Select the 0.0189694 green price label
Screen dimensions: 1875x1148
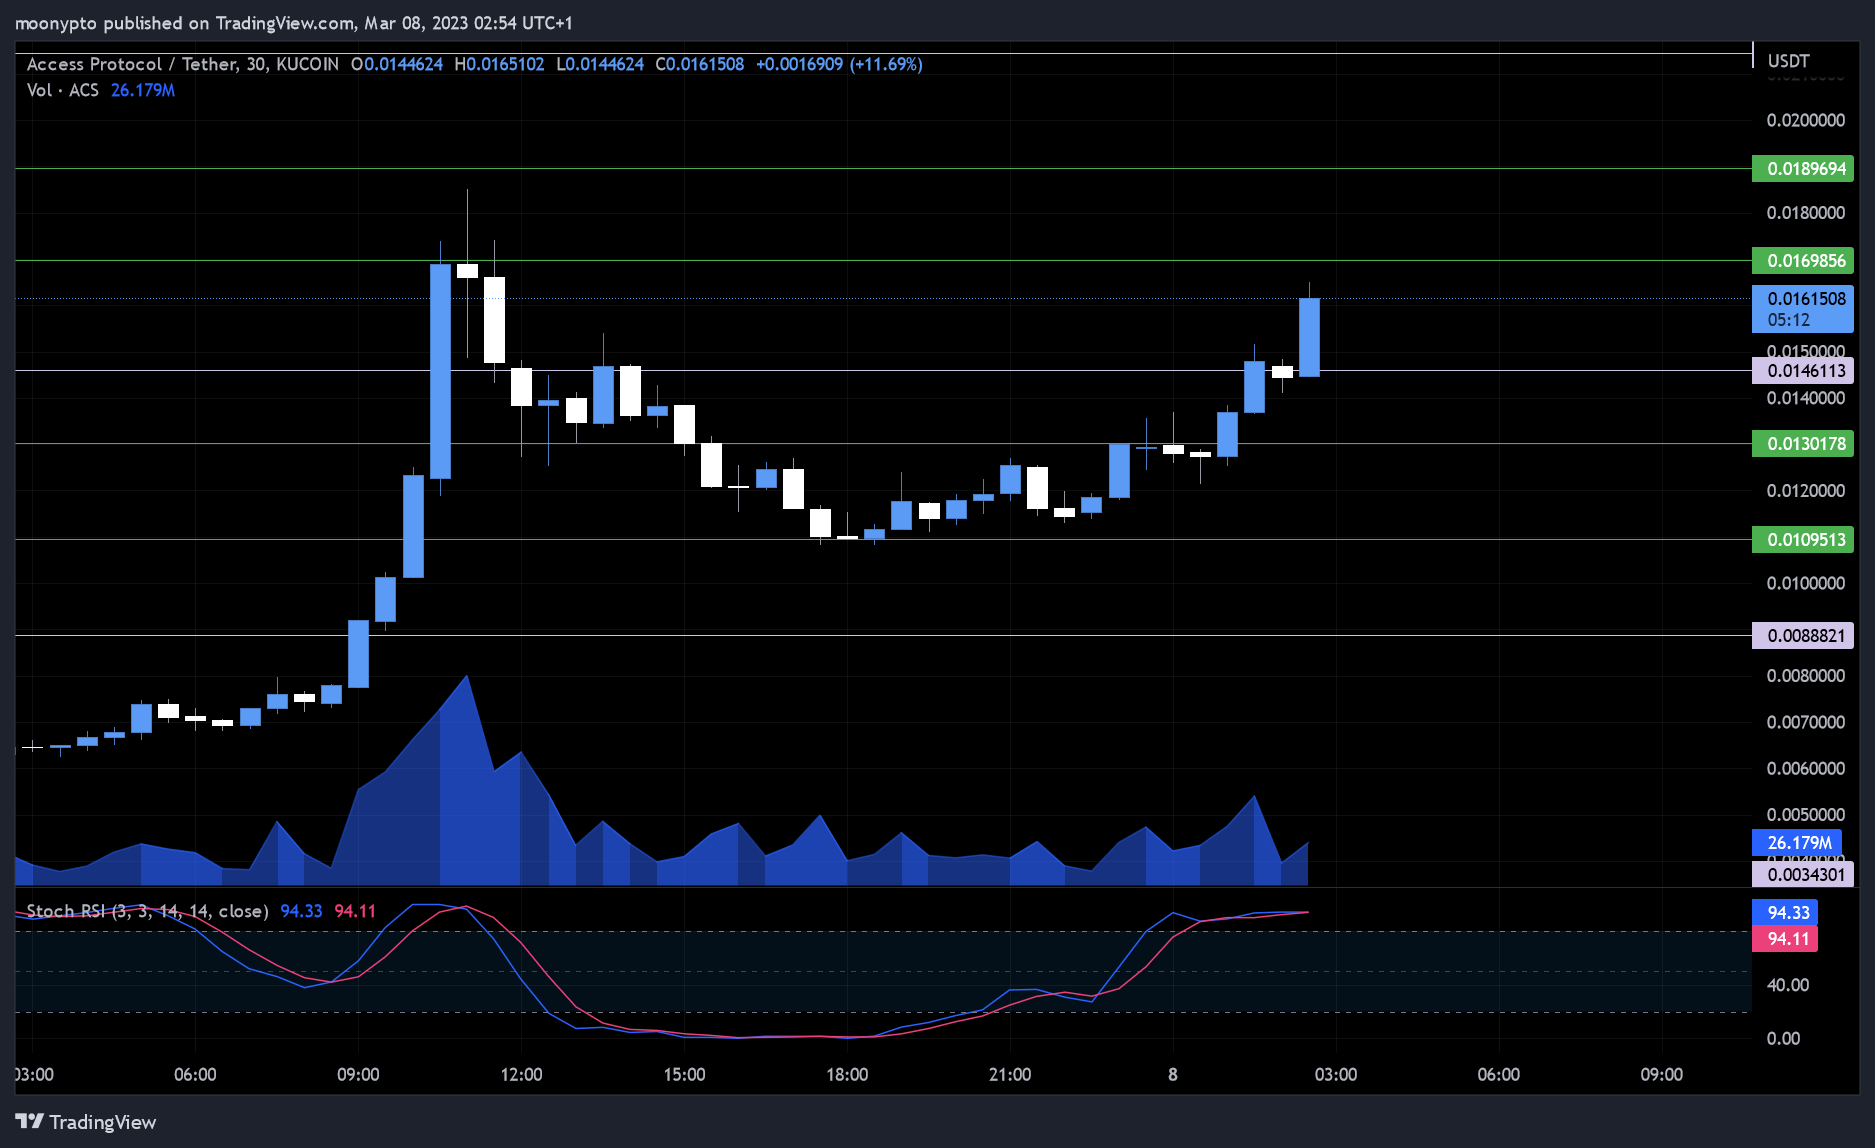[x=1803, y=169]
